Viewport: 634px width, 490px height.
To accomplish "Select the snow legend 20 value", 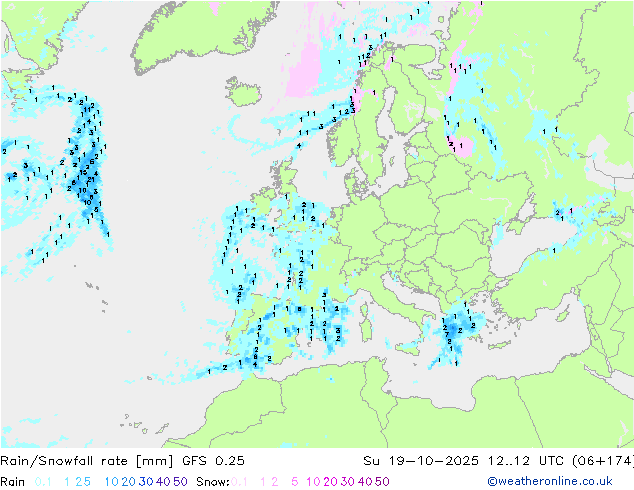I will 330,482.
